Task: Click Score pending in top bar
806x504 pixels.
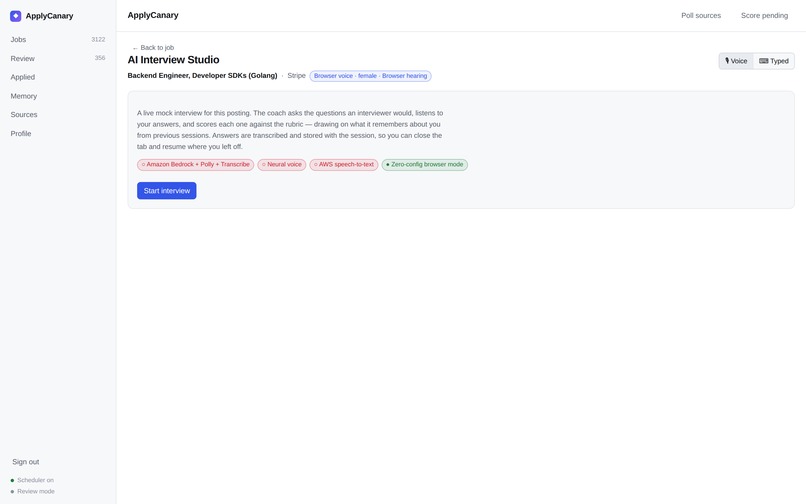Action: coord(764,15)
